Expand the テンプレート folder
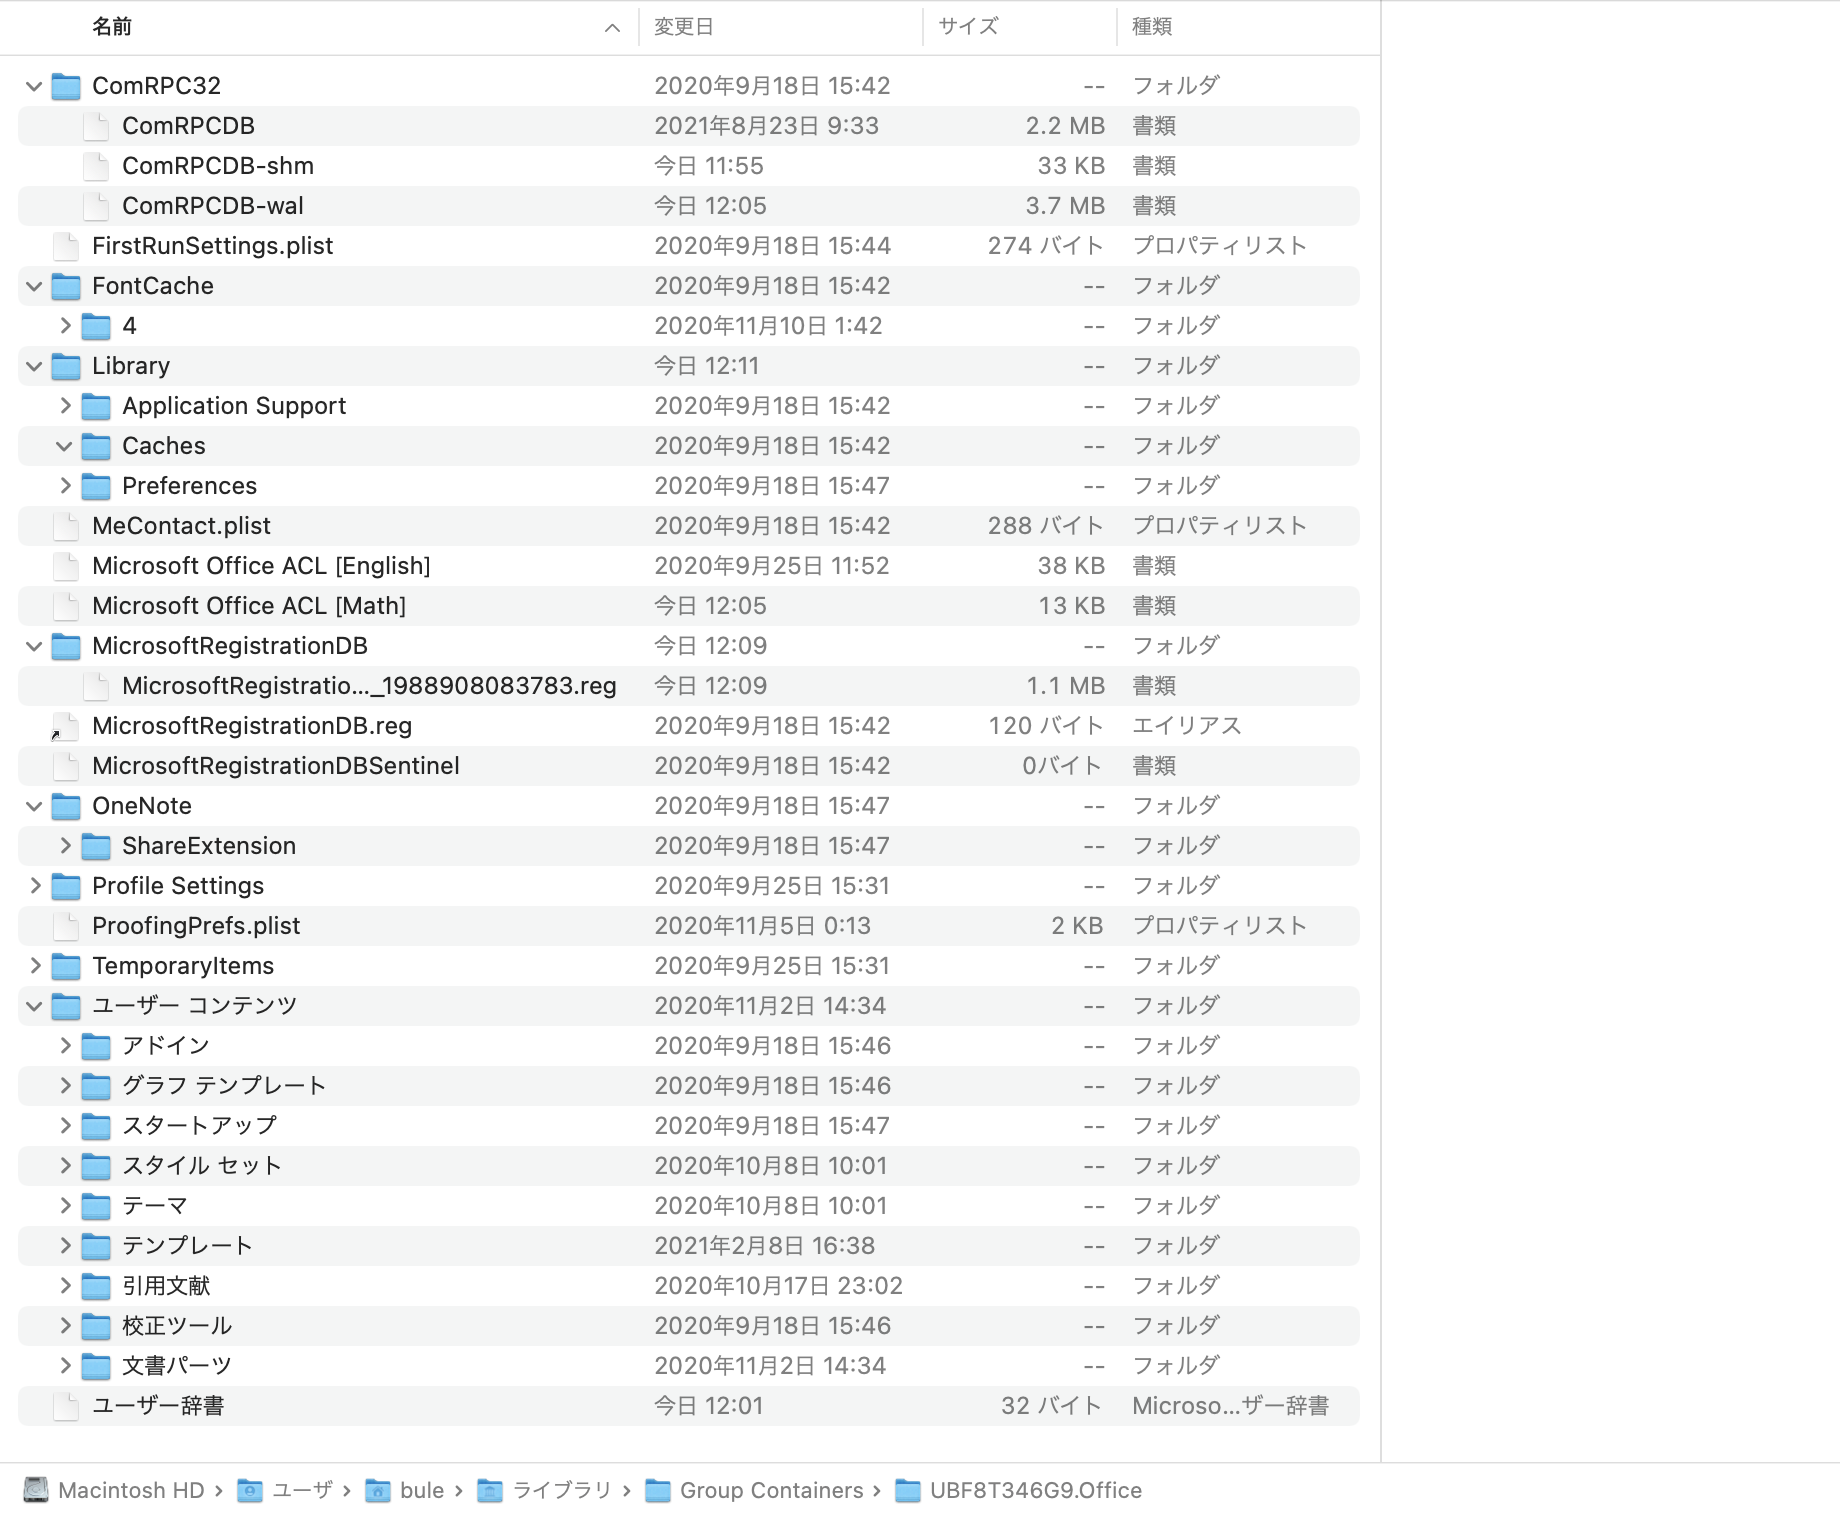 coord(64,1246)
